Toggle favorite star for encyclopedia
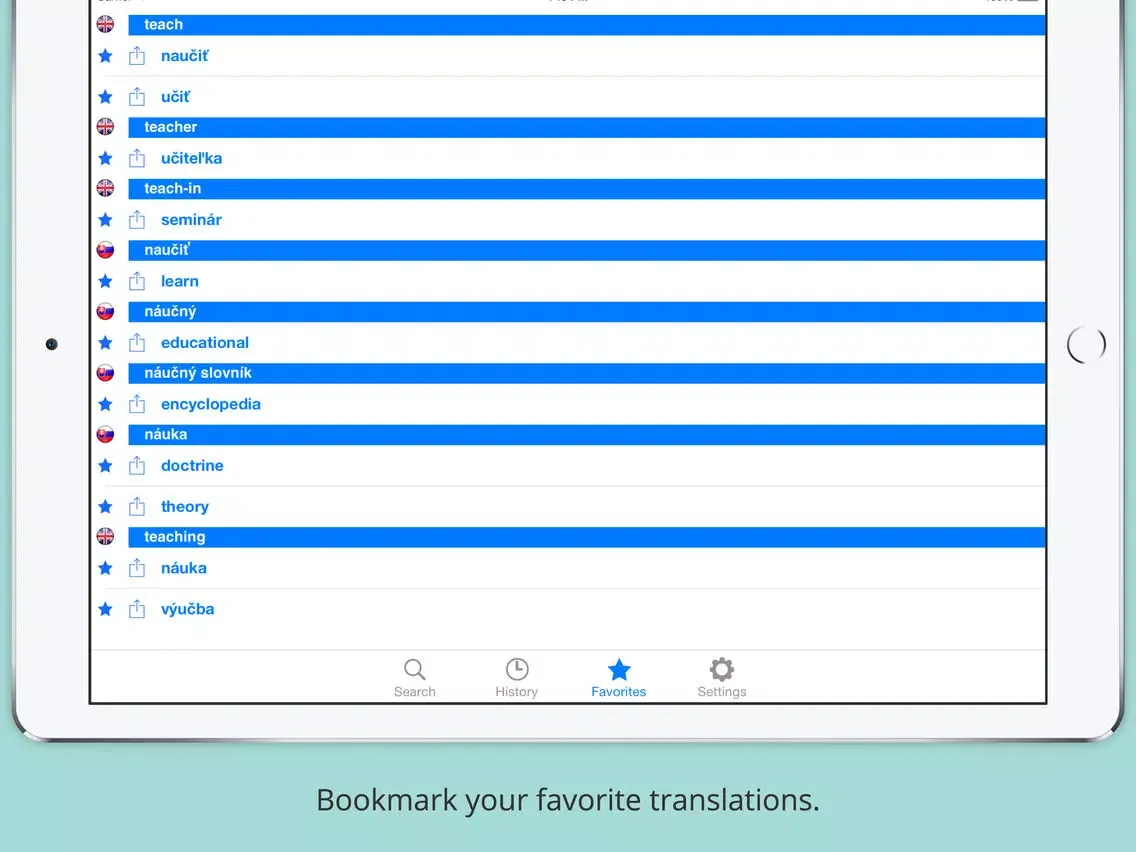Screen dimensions: 1136x852 coord(105,404)
